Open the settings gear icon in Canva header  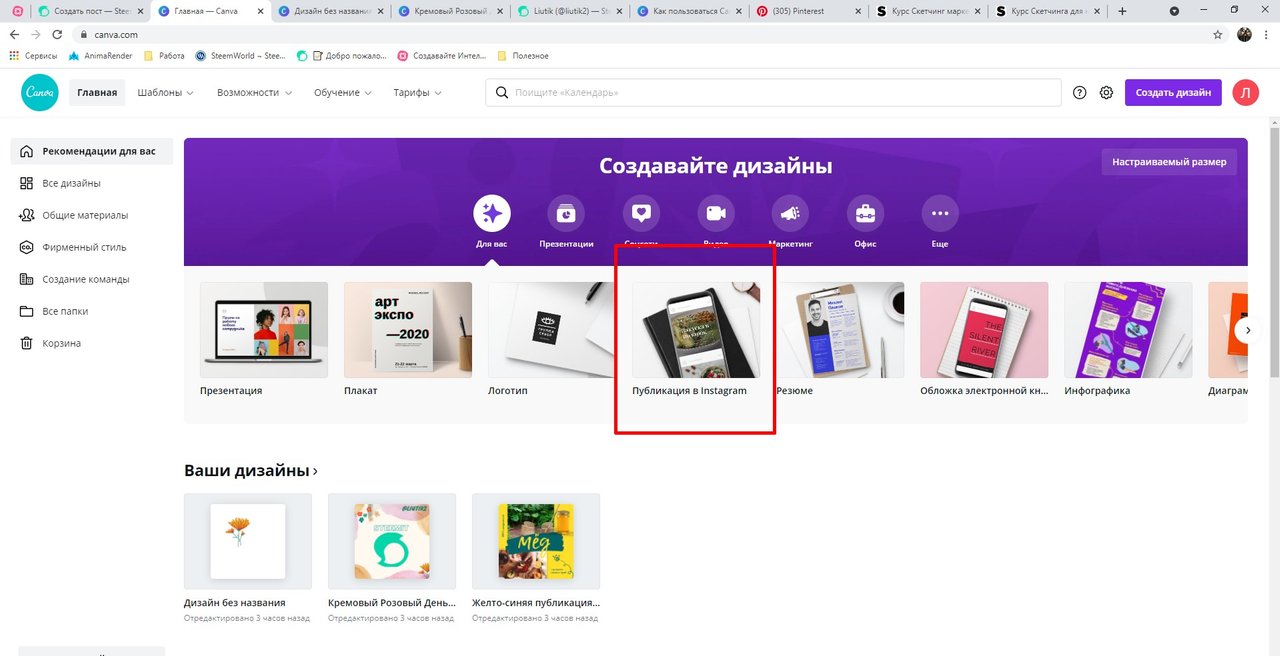[1106, 92]
